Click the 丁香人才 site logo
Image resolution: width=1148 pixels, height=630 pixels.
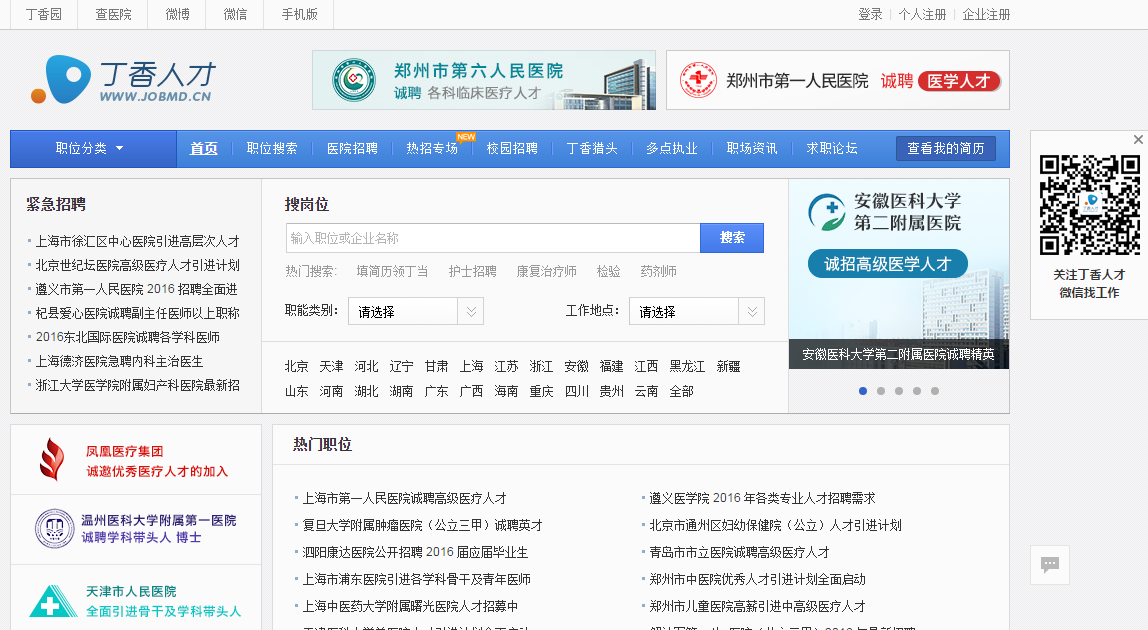click(124, 79)
